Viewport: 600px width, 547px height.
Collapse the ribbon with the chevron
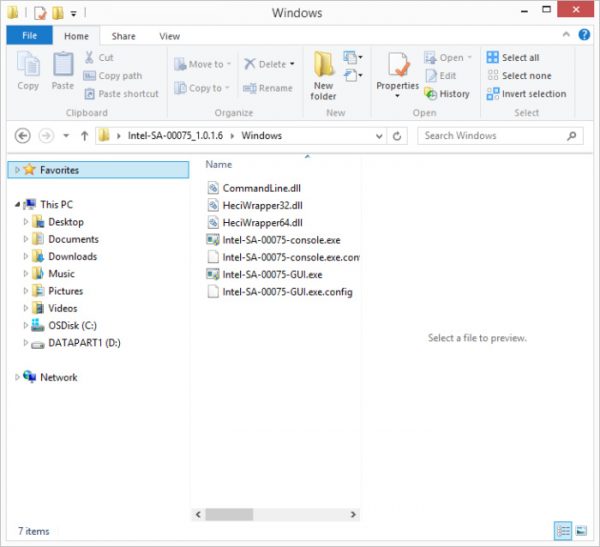tap(566, 34)
